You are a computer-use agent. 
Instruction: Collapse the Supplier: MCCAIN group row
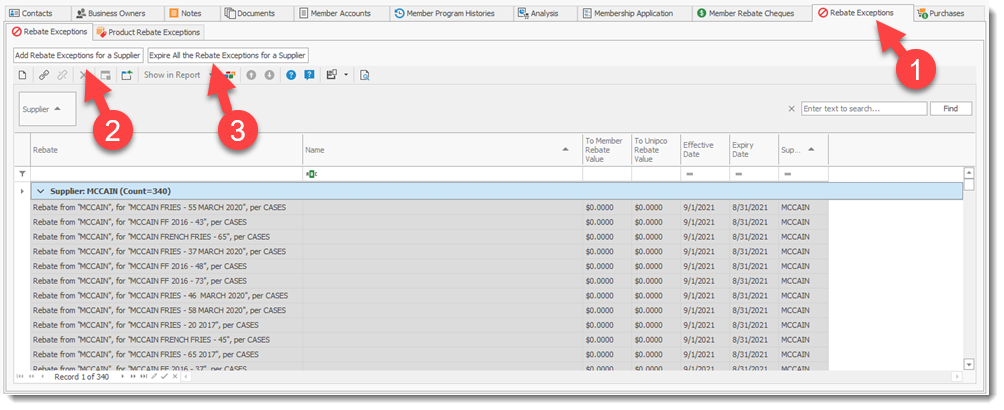click(x=40, y=191)
